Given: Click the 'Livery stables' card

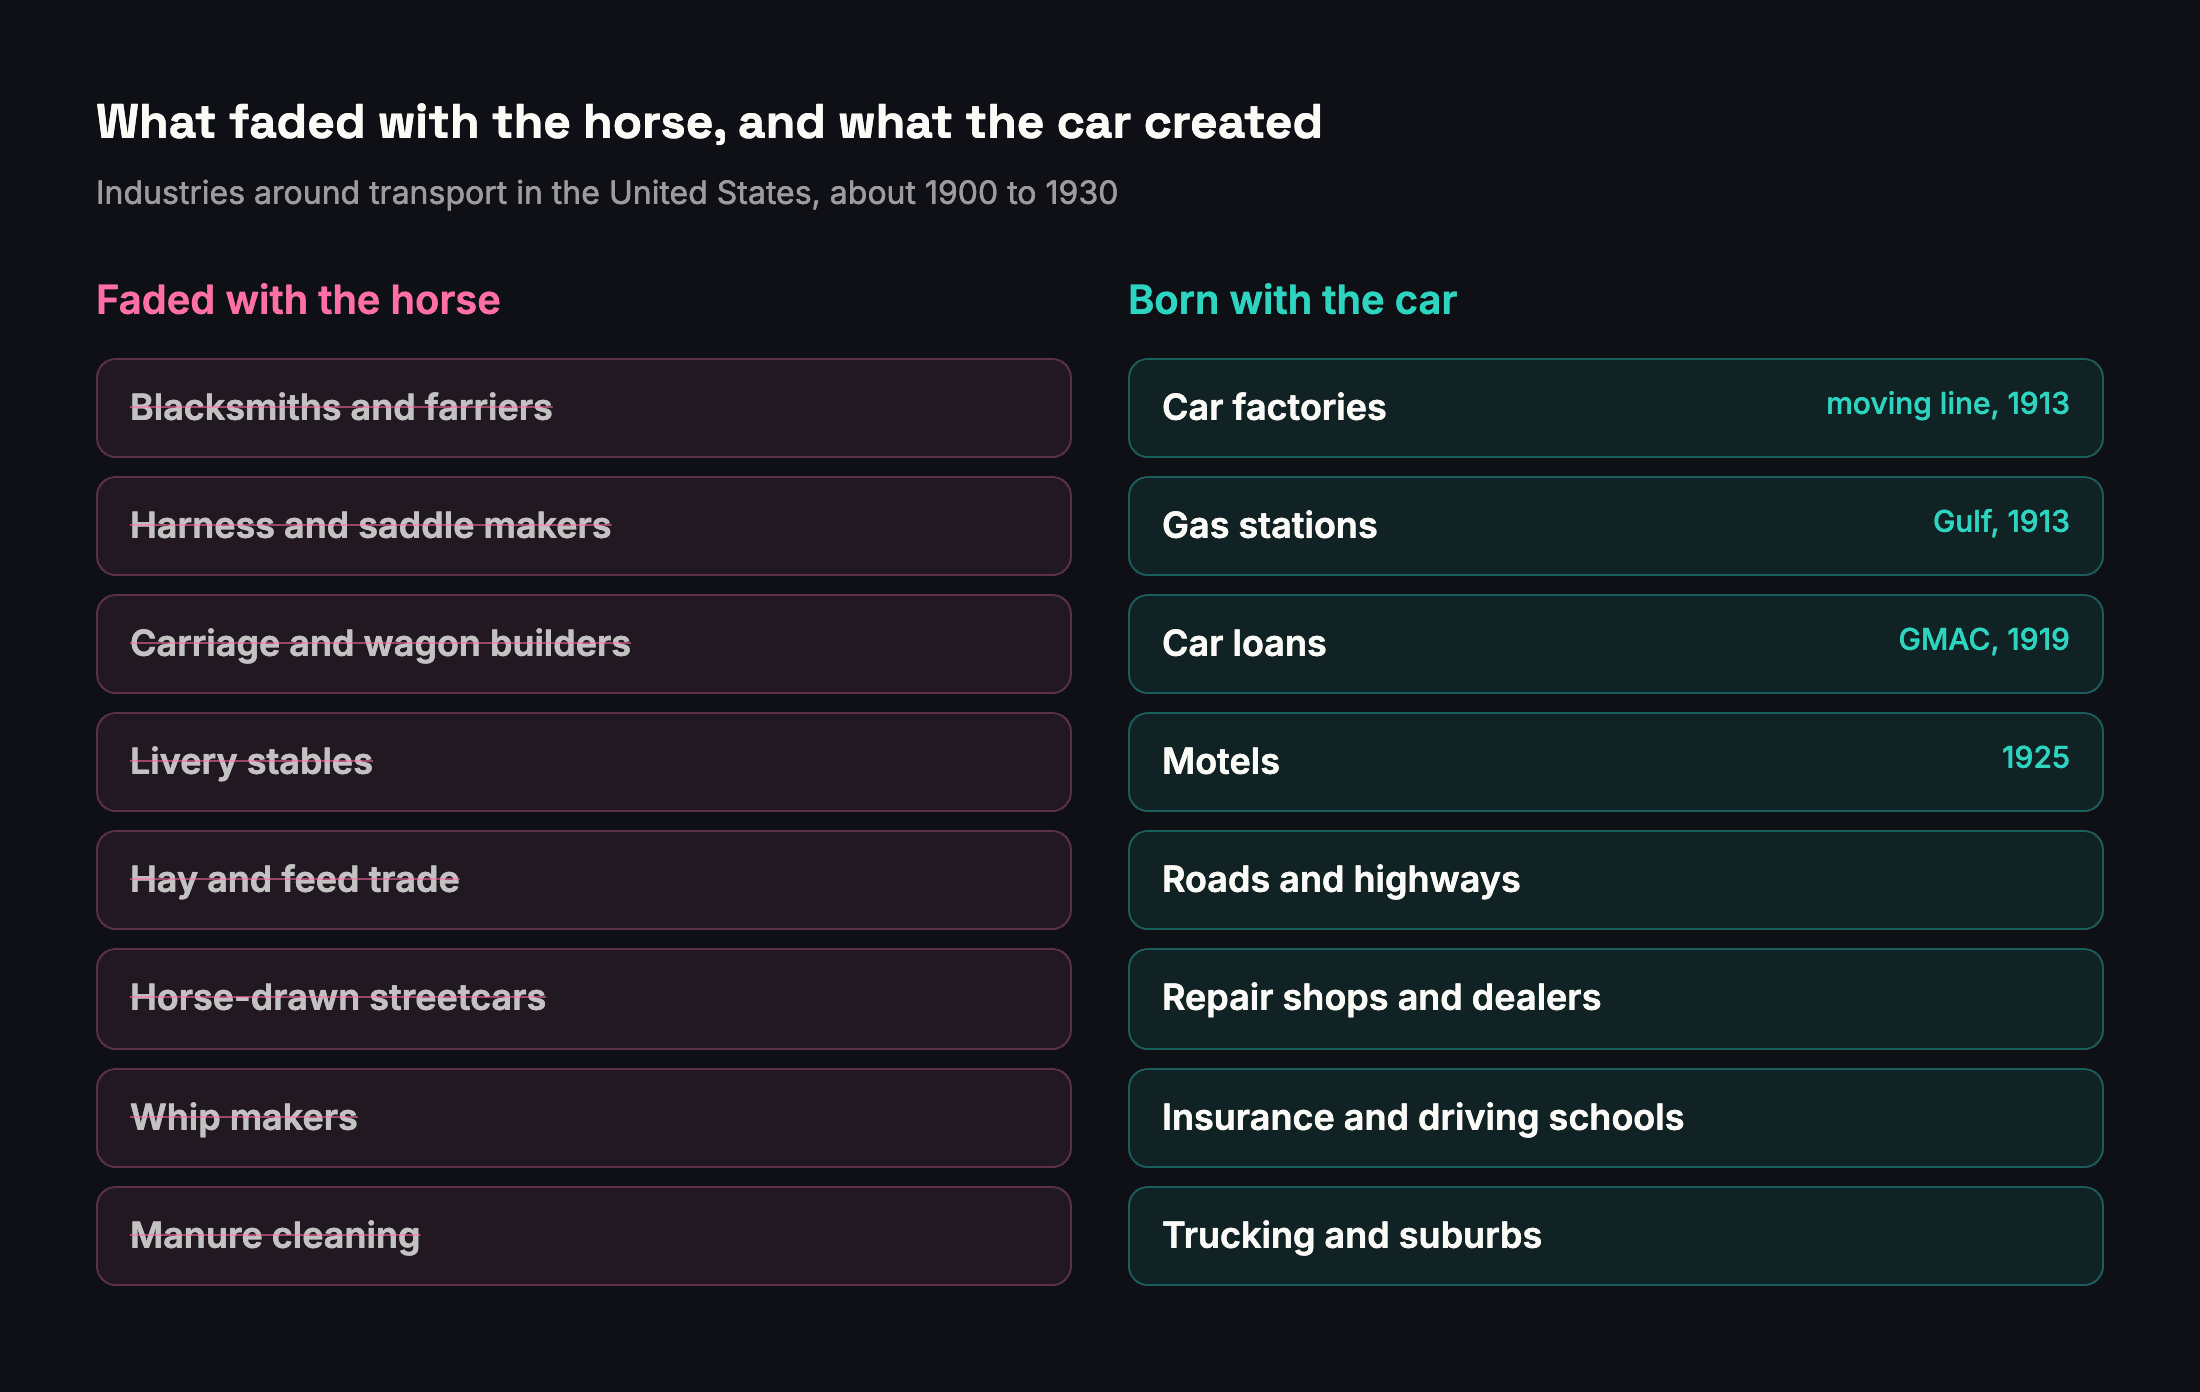Looking at the screenshot, I should point(584,762).
